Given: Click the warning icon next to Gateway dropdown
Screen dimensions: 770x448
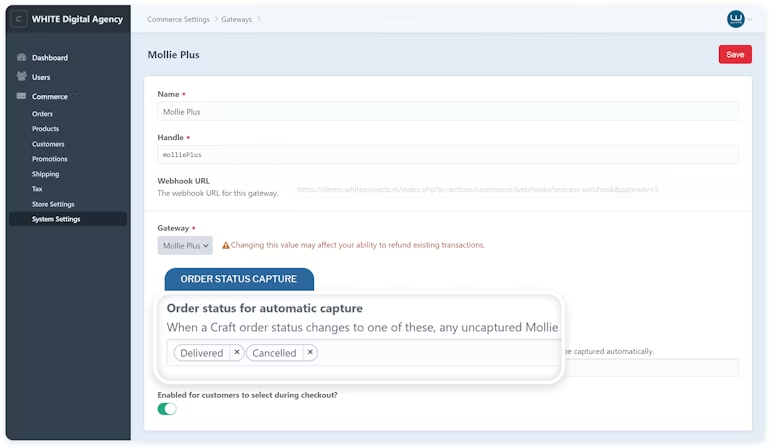Looking at the screenshot, I should coord(226,245).
